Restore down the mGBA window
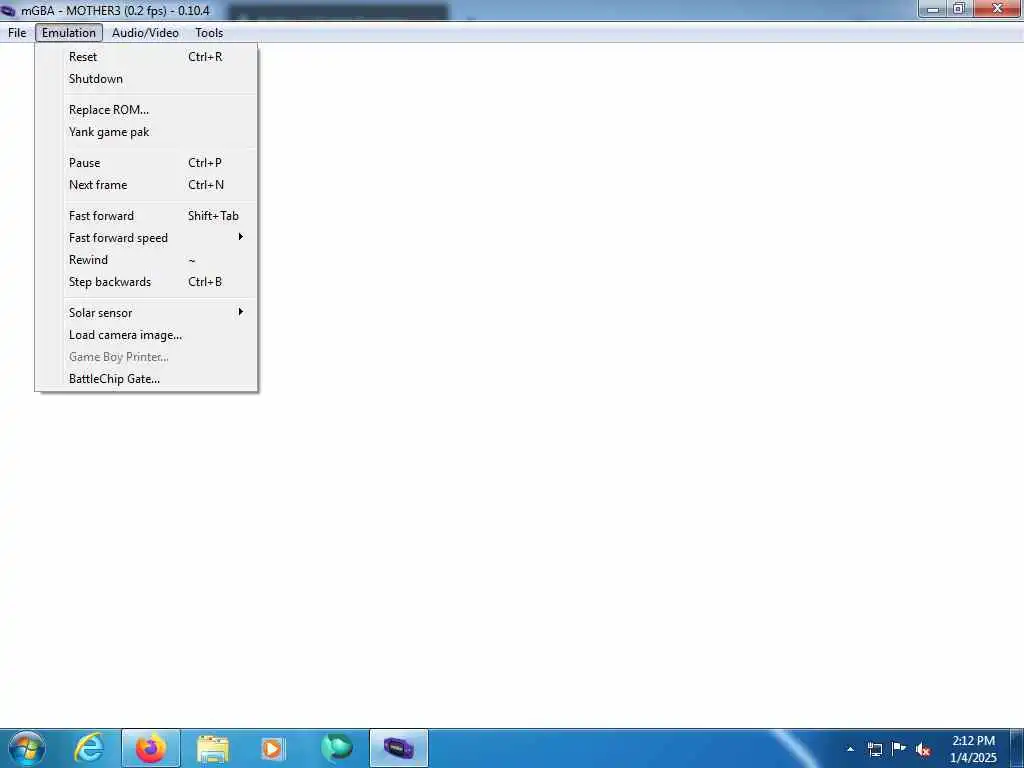Viewport: 1024px width, 768px height. point(959,9)
